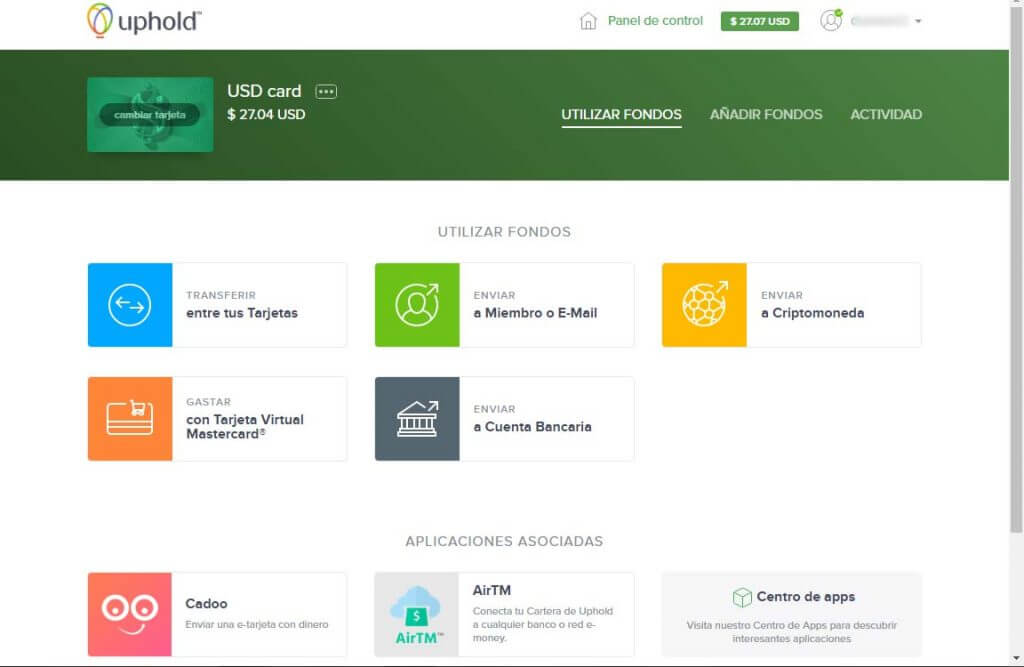Open the USD card options ellipsis
1024x667 pixels.
(x=326, y=91)
